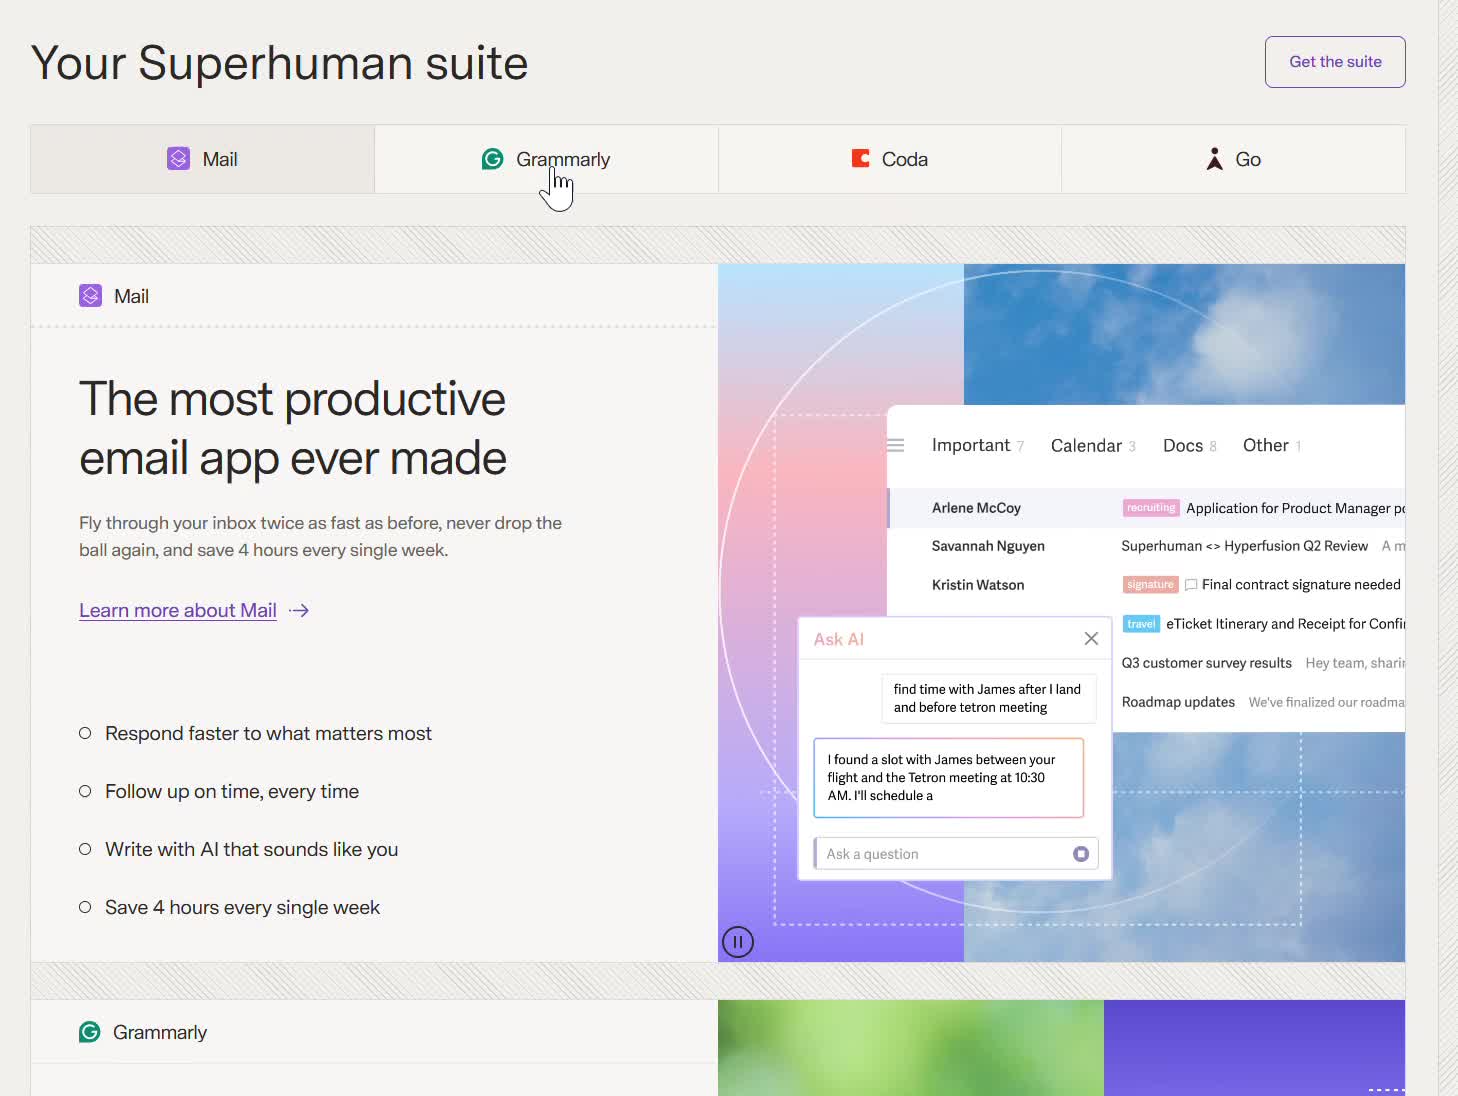Viewport: 1458px width, 1096px height.
Task: Click the Grammarly G icon in tab
Action: [493, 159]
